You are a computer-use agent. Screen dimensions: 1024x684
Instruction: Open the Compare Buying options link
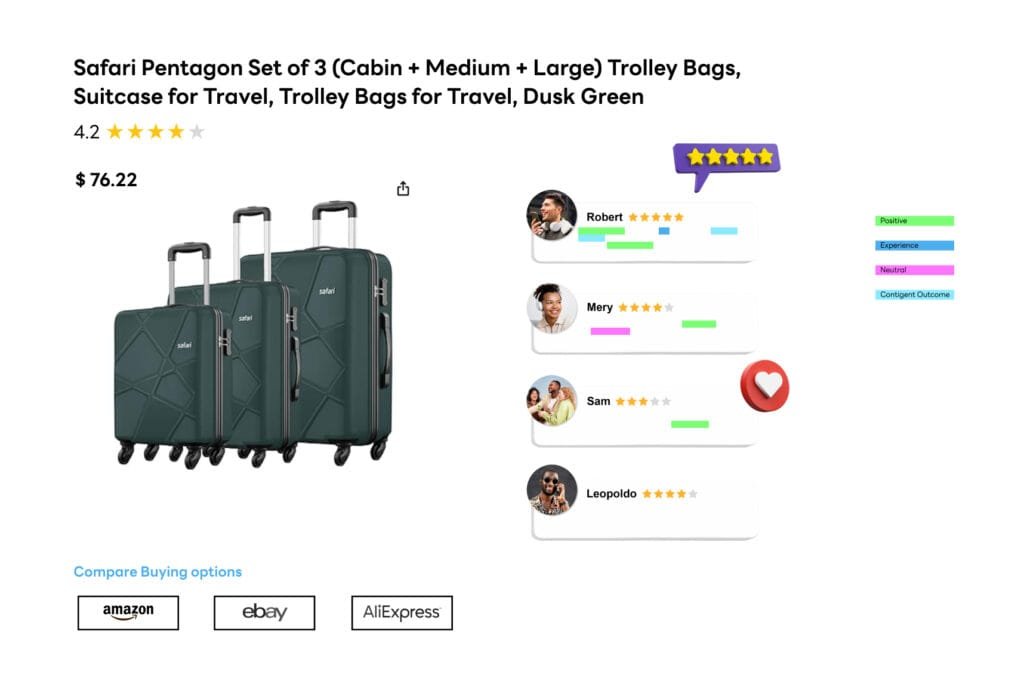pos(156,571)
